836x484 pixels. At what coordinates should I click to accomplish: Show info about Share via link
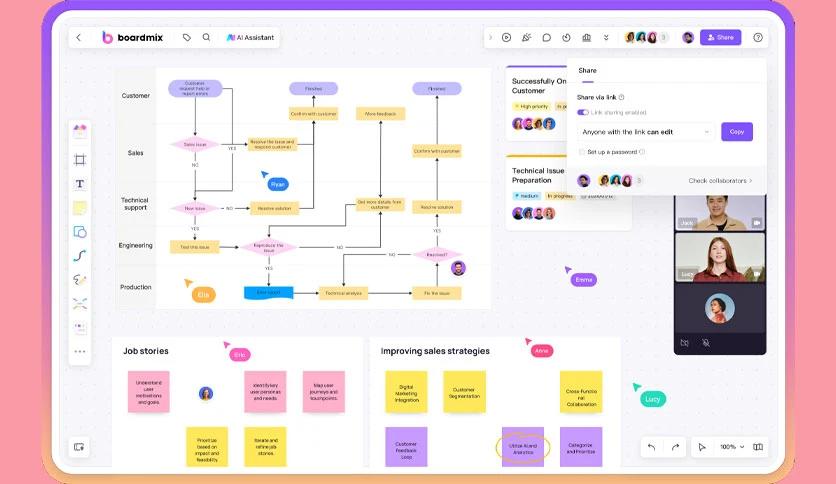pos(622,97)
